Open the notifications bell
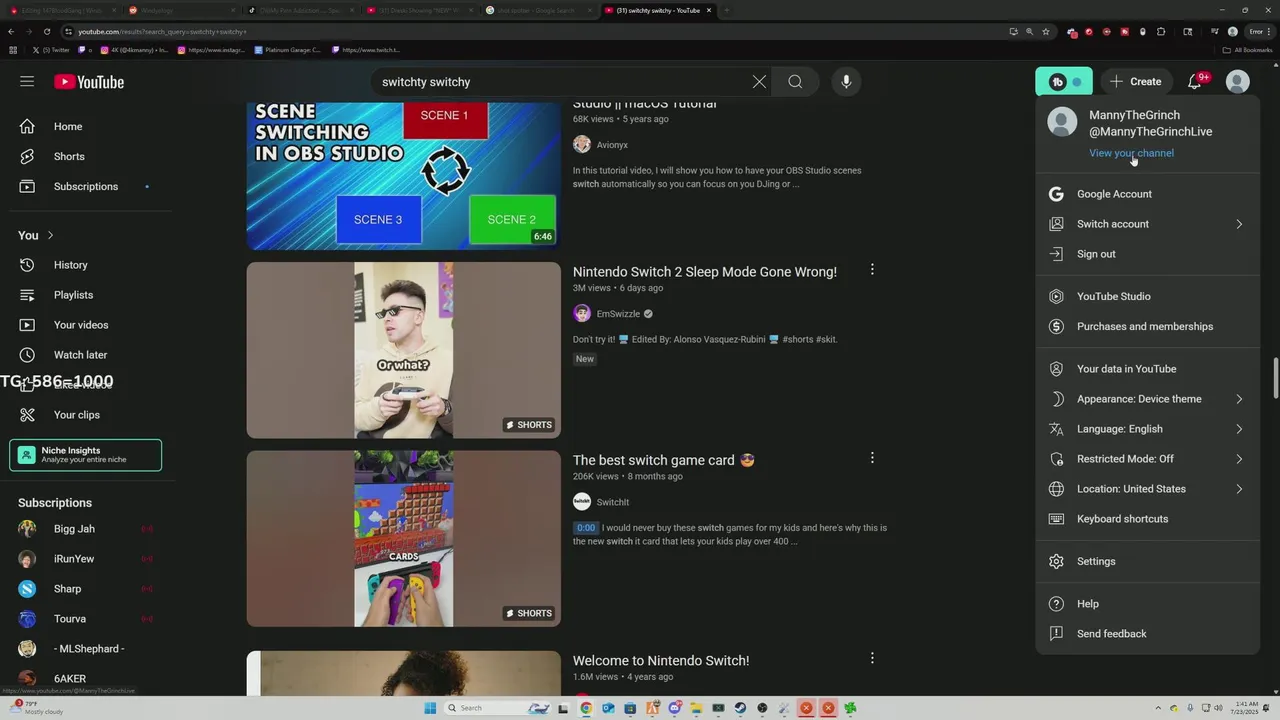Image resolution: width=1280 pixels, height=720 pixels. [x=1195, y=82]
